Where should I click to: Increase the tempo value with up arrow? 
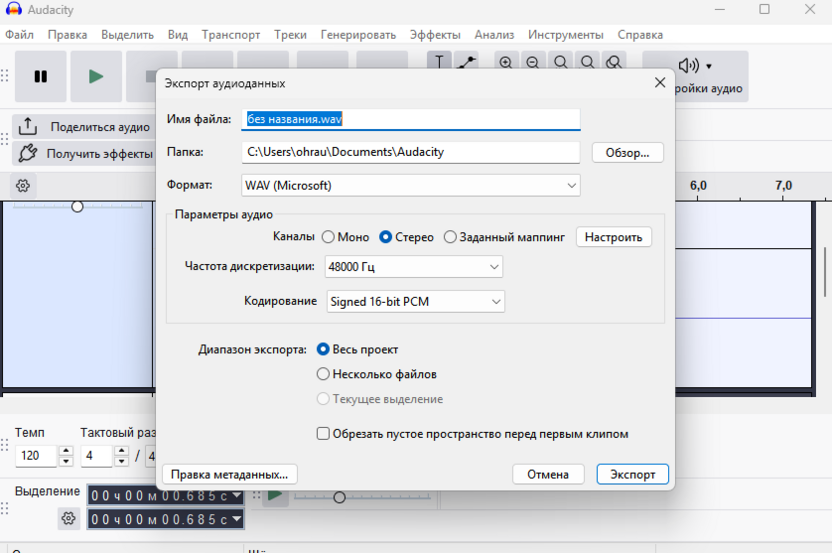66,451
